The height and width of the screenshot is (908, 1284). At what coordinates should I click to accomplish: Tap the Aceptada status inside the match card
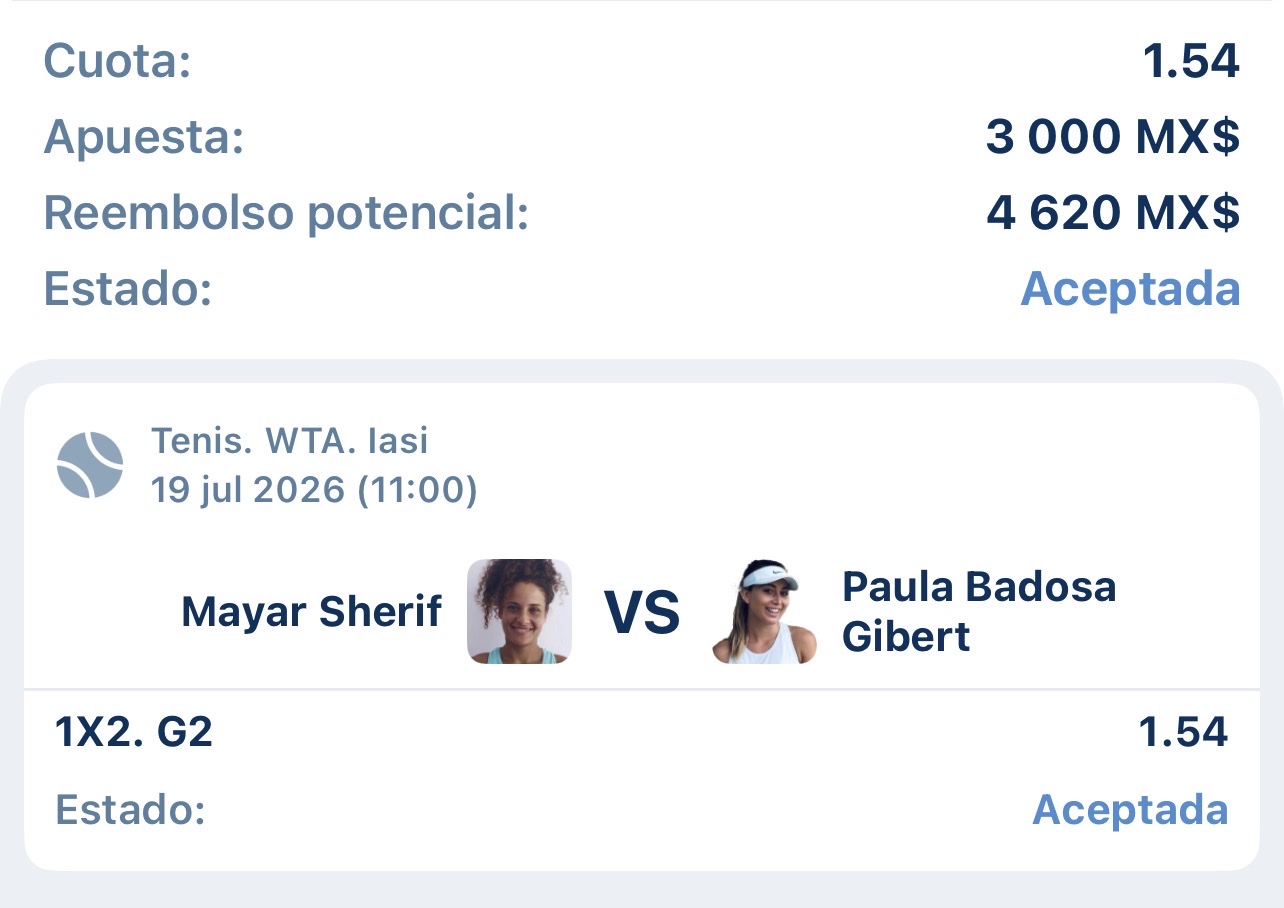pos(1130,809)
